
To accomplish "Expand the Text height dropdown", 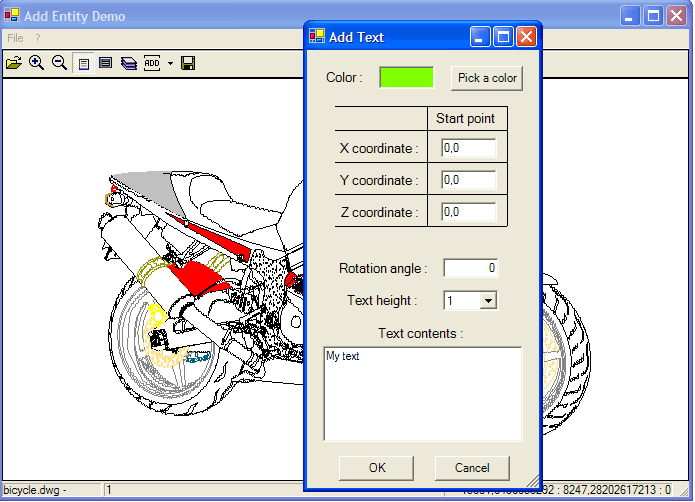I will click(488, 300).
